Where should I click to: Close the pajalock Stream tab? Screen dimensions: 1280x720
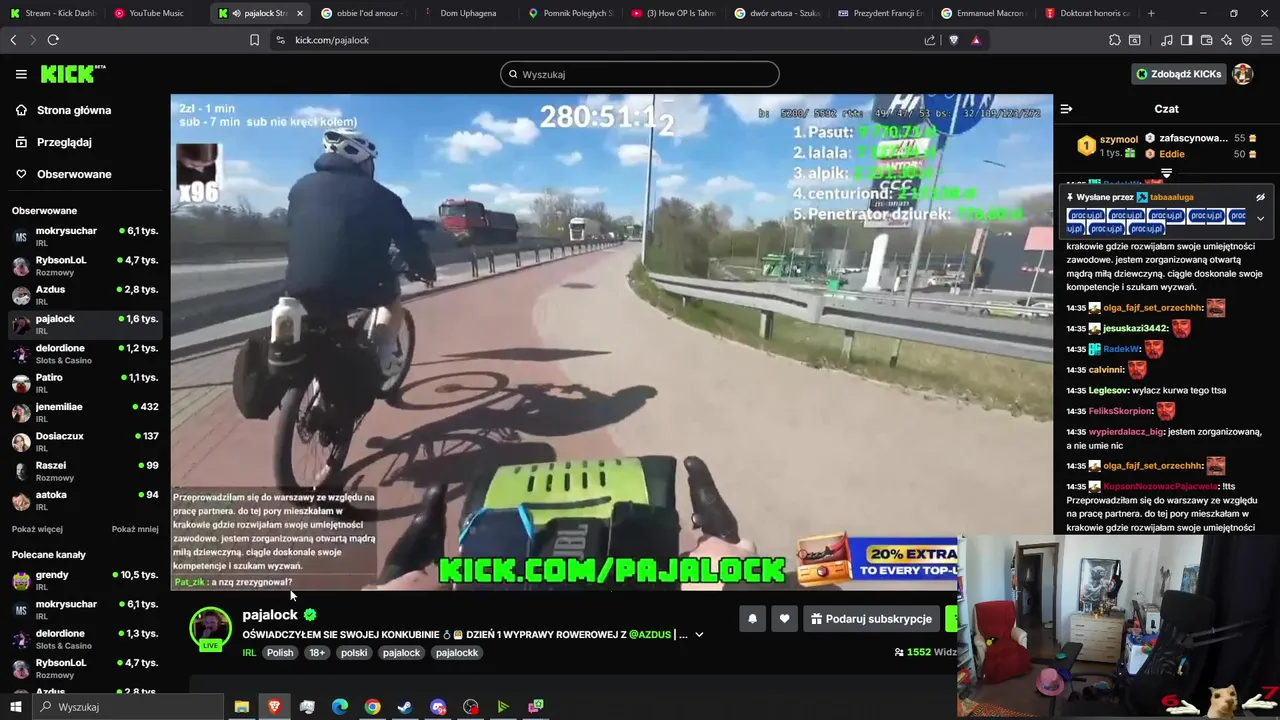(299, 13)
